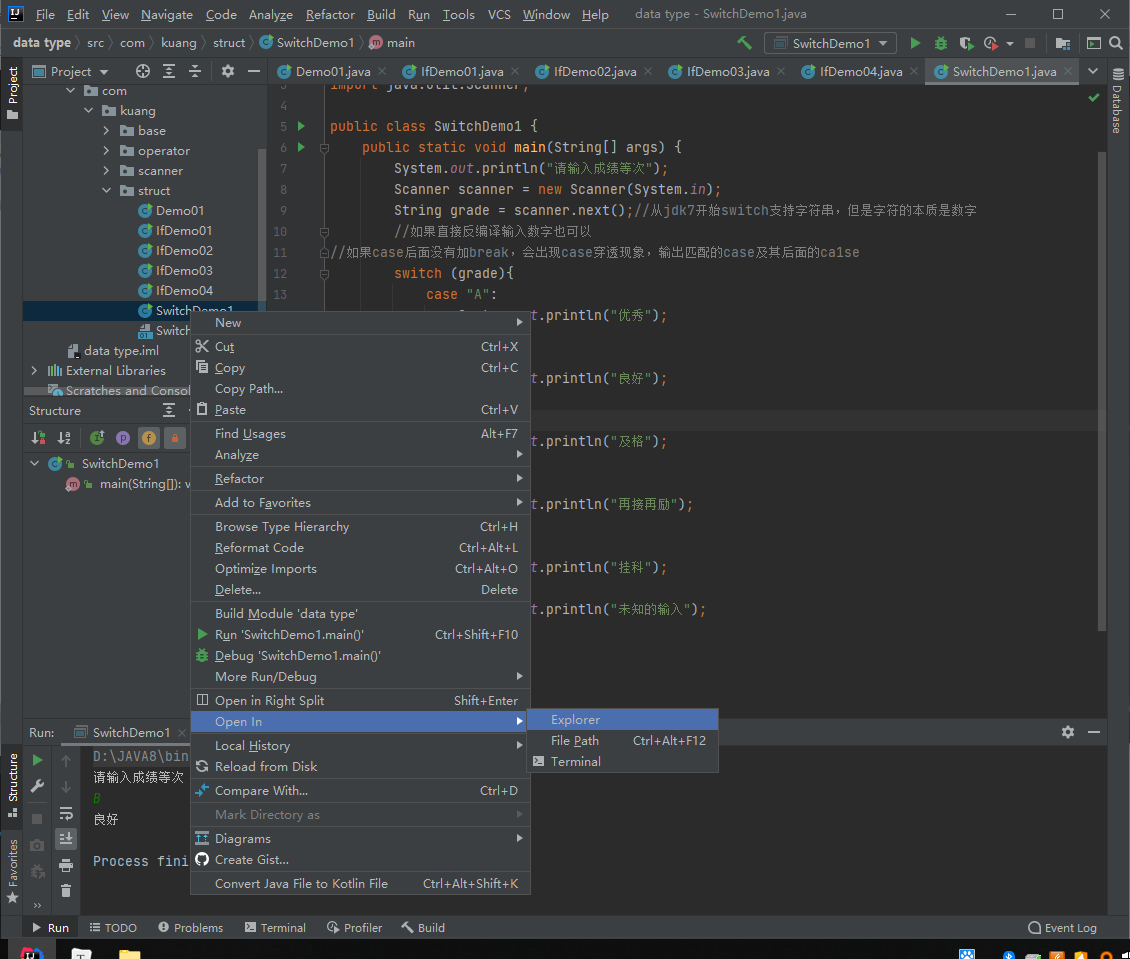The width and height of the screenshot is (1130, 959).
Task: Run SwitchDemo1 with the green toolbar play button
Action: (x=915, y=43)
